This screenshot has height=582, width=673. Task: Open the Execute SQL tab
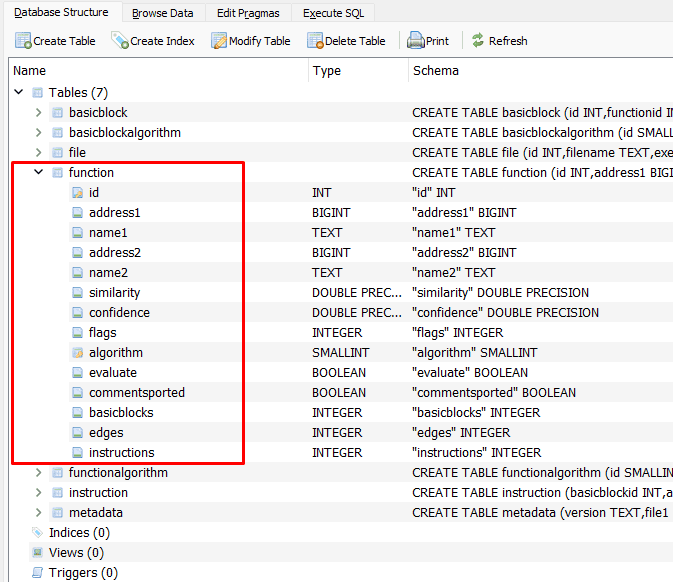pyautogui.click(x=333, y=13)
